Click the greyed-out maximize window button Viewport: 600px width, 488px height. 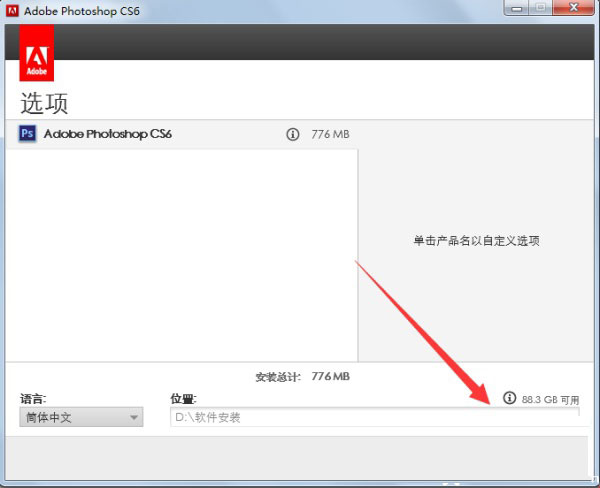pos(540,8)
